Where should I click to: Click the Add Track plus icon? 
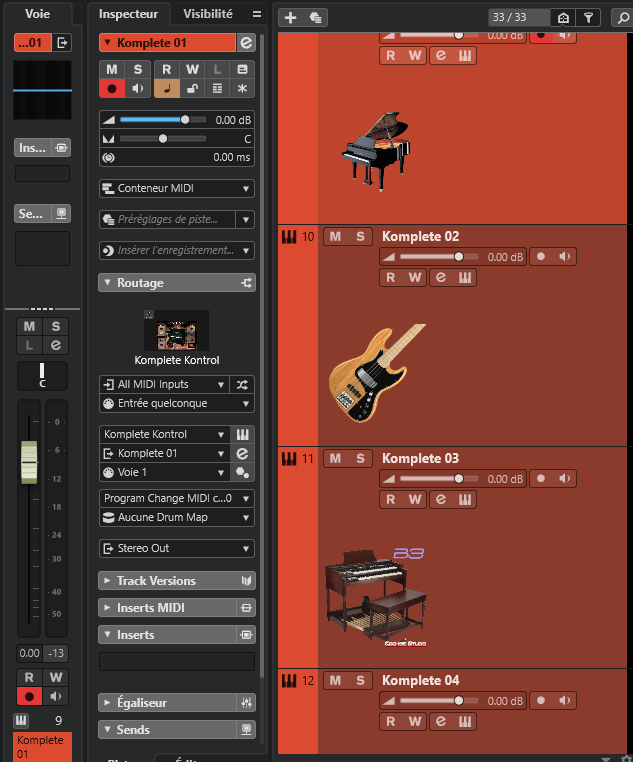(x=290, y=17)
